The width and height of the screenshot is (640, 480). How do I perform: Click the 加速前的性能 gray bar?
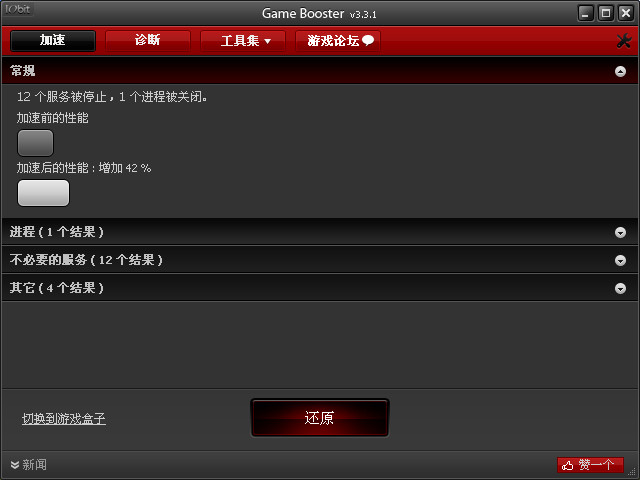pyautogui.click(x=36, y=143)
